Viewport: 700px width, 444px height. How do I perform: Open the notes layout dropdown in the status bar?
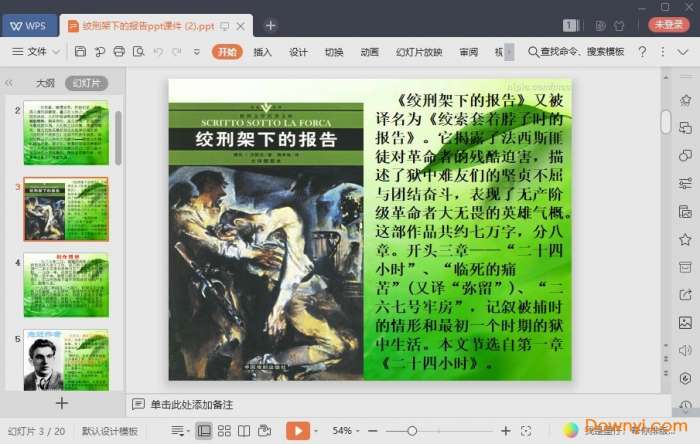(180, 431)
